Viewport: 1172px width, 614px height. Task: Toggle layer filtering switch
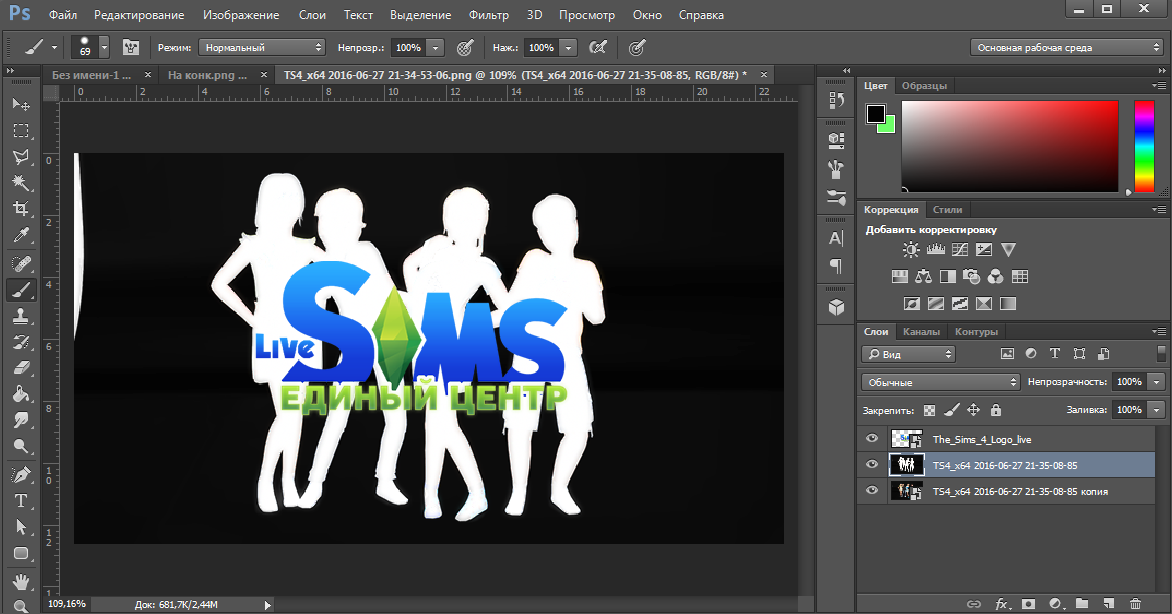point(1161,354)
